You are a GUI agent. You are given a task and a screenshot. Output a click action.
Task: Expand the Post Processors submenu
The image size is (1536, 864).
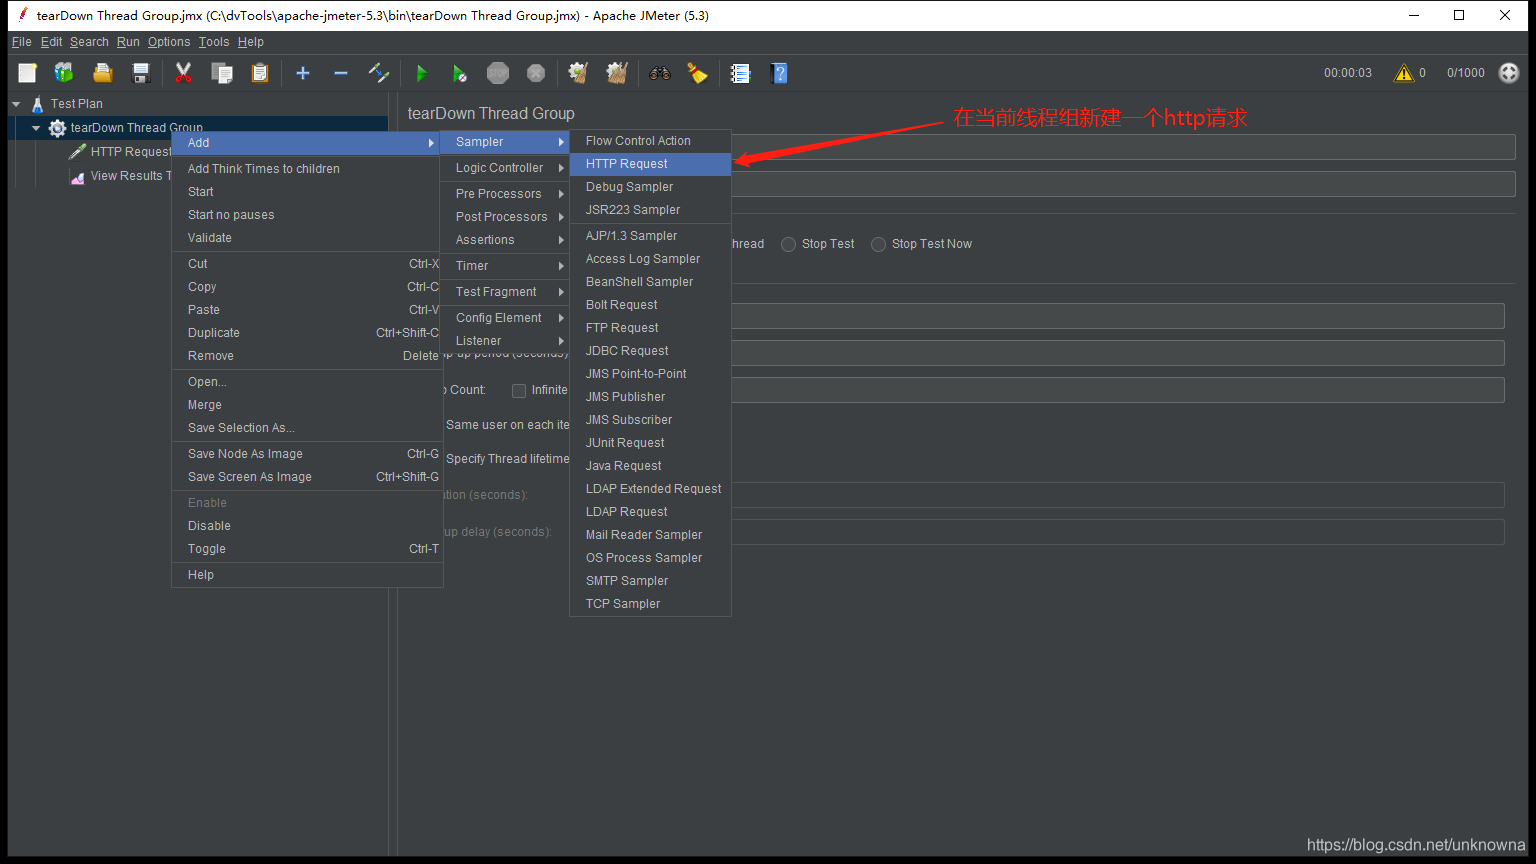click(x=505, y=217)
